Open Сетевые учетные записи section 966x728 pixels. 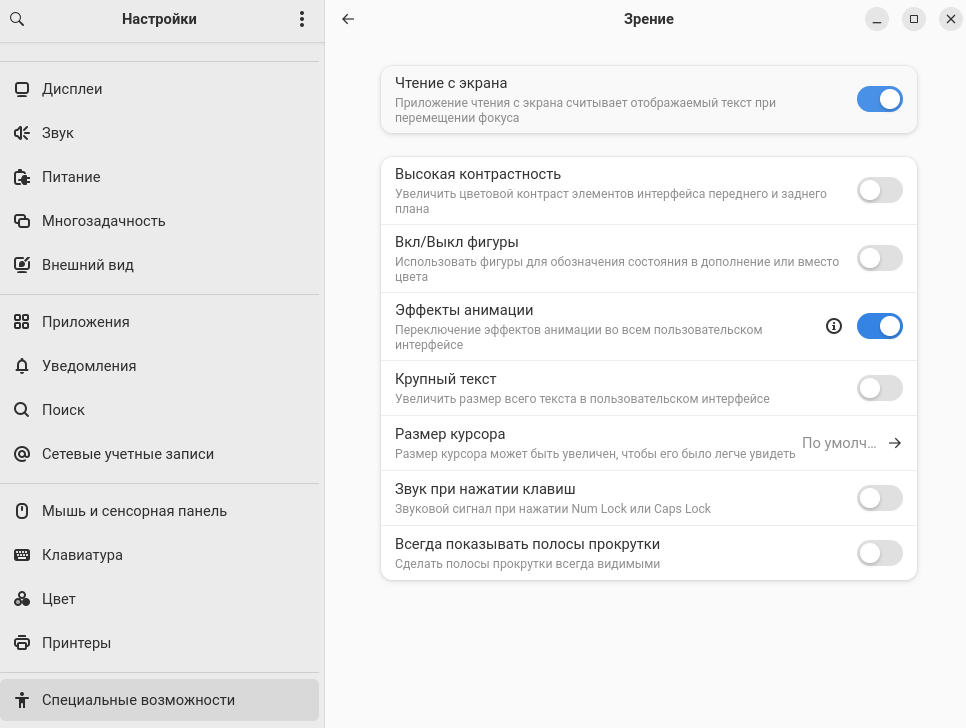point(128,454)
